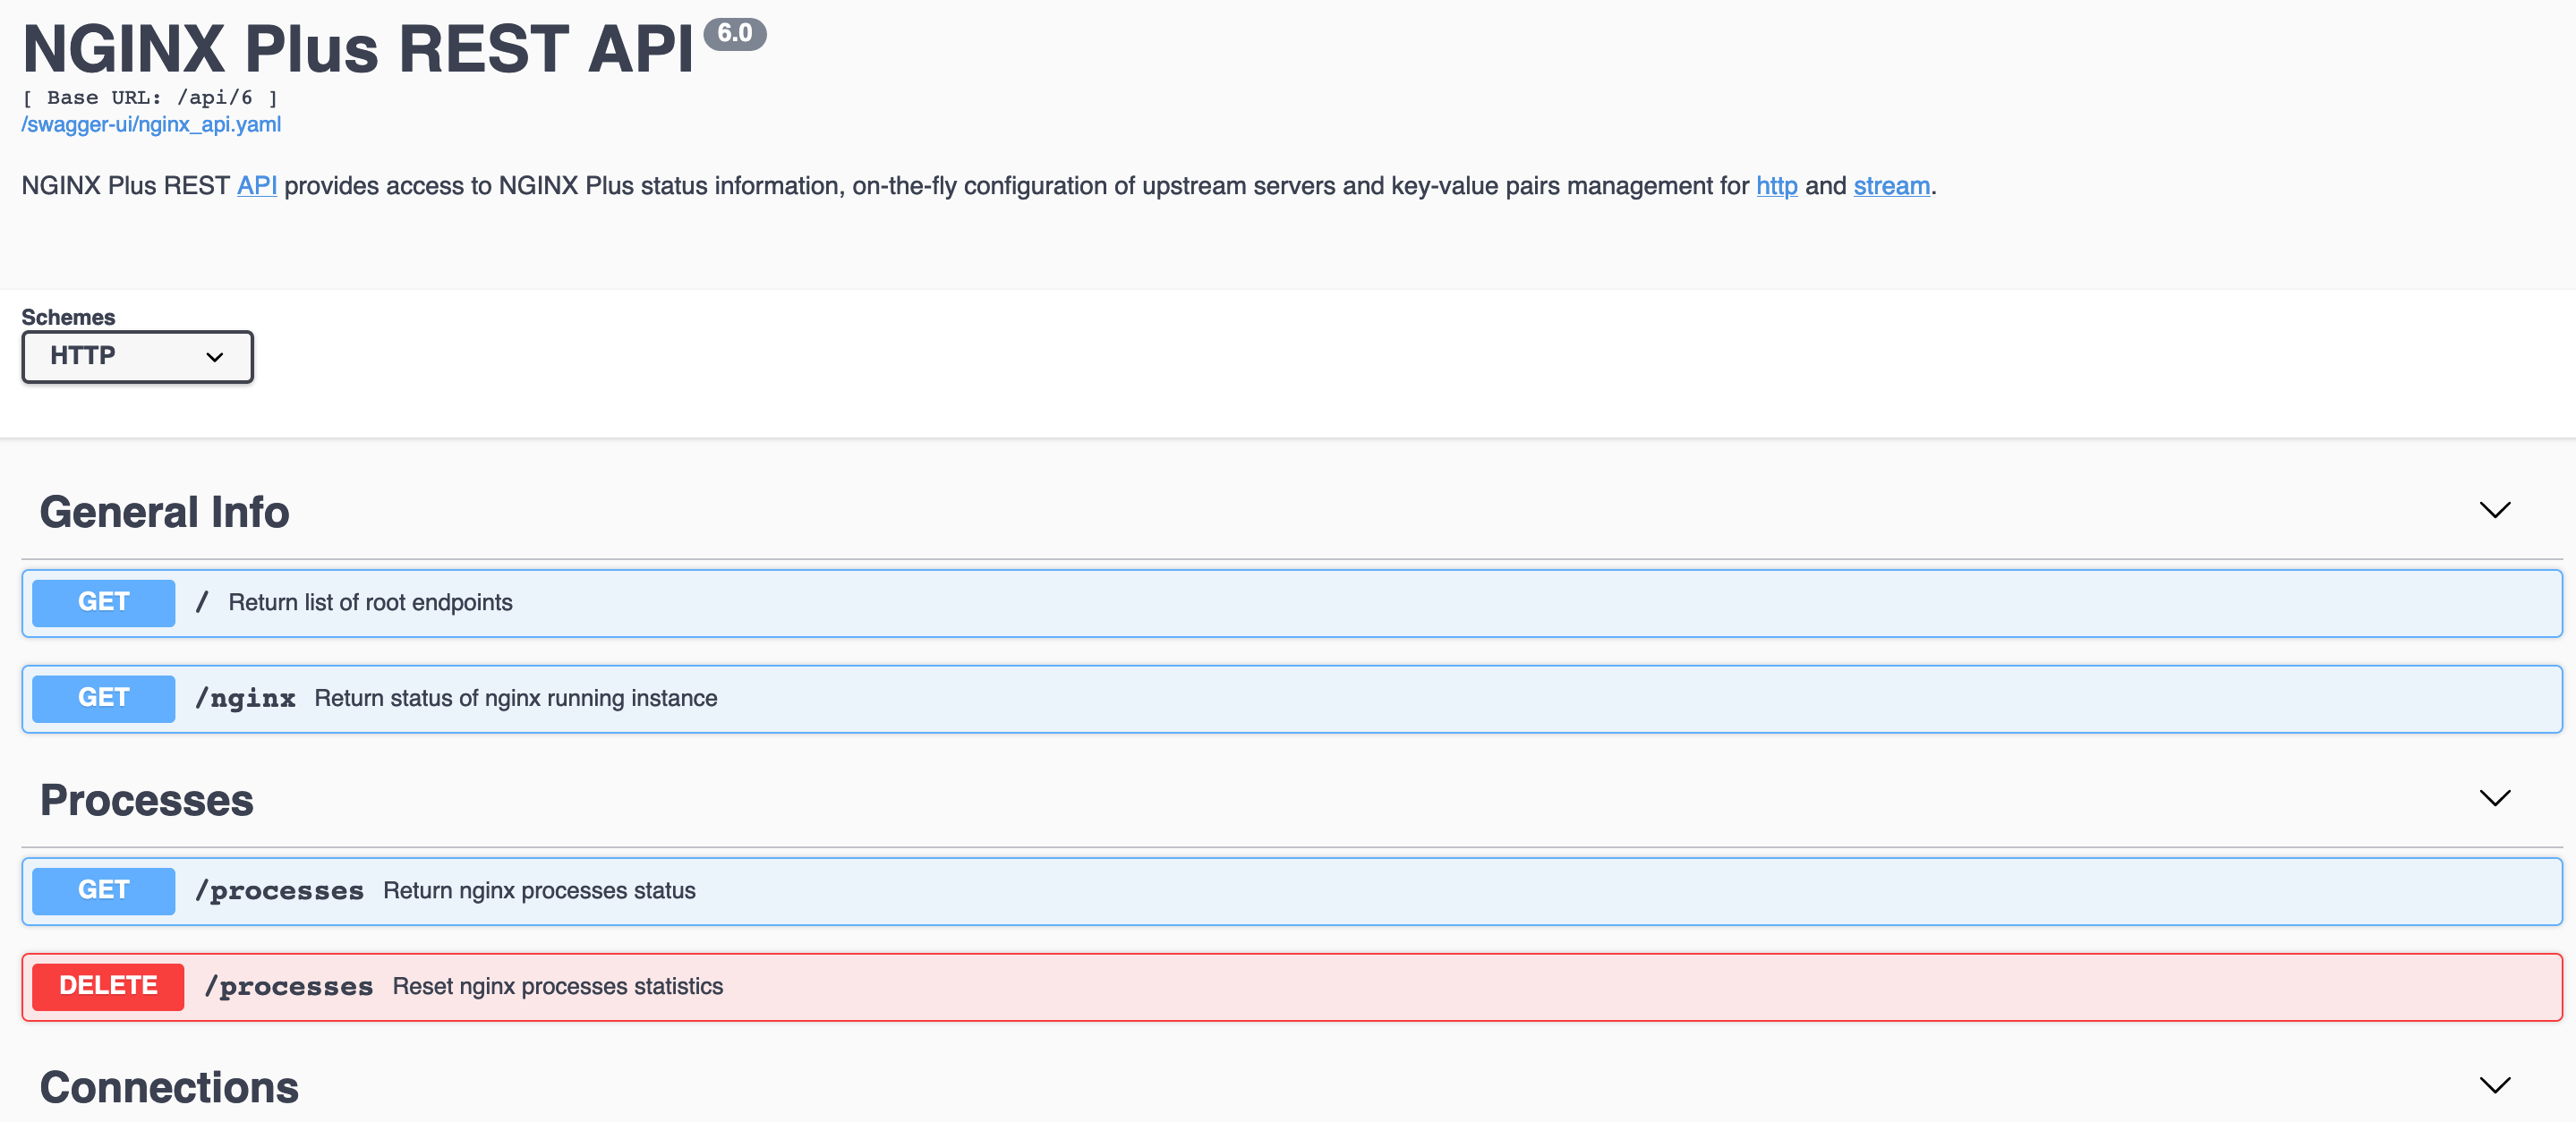Click /processes path in the DELETE row

(x=289, y=987)
